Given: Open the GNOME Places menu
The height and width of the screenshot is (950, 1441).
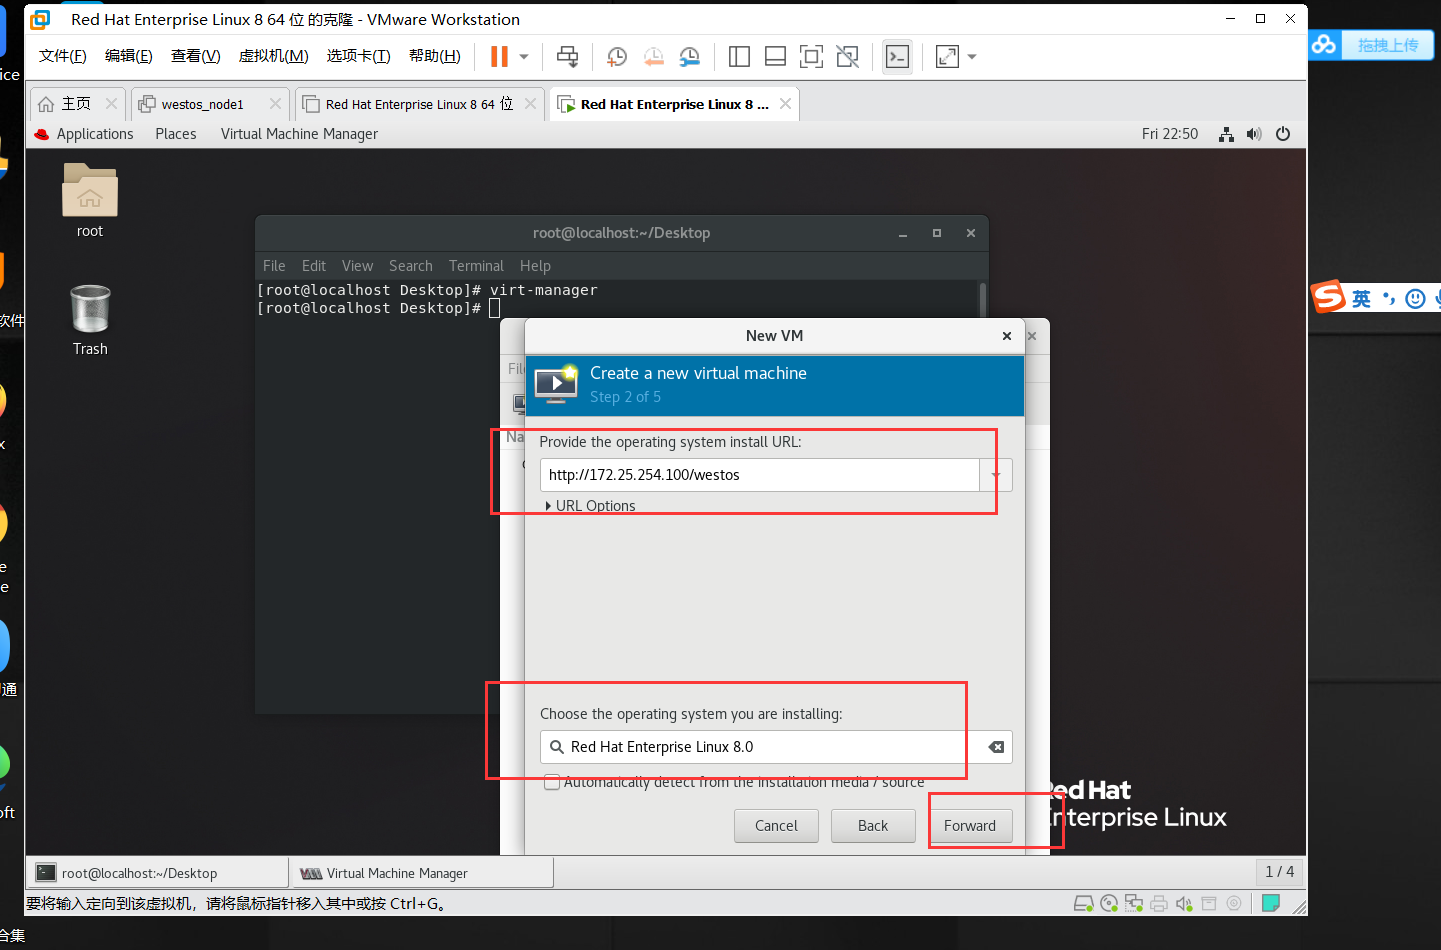Looking at the screenshot, I should coord(176,134).
